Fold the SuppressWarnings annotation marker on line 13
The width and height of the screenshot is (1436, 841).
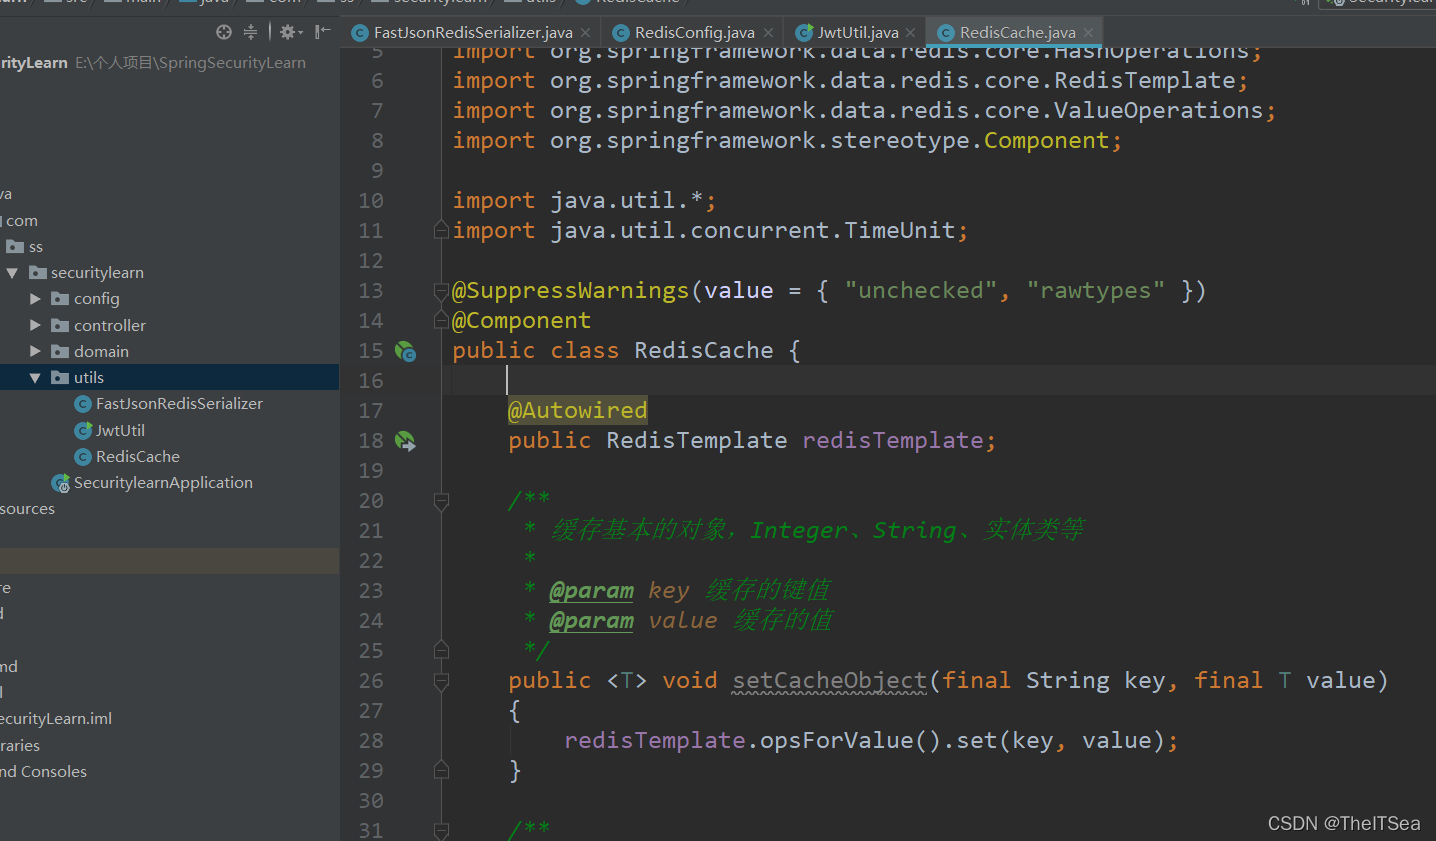[441, 291]
